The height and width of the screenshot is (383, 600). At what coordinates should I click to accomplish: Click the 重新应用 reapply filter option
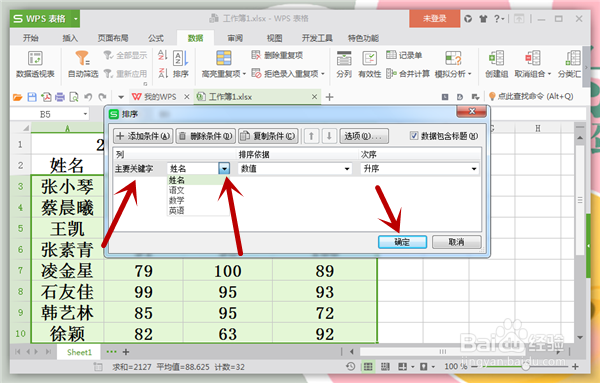point(125,73)
